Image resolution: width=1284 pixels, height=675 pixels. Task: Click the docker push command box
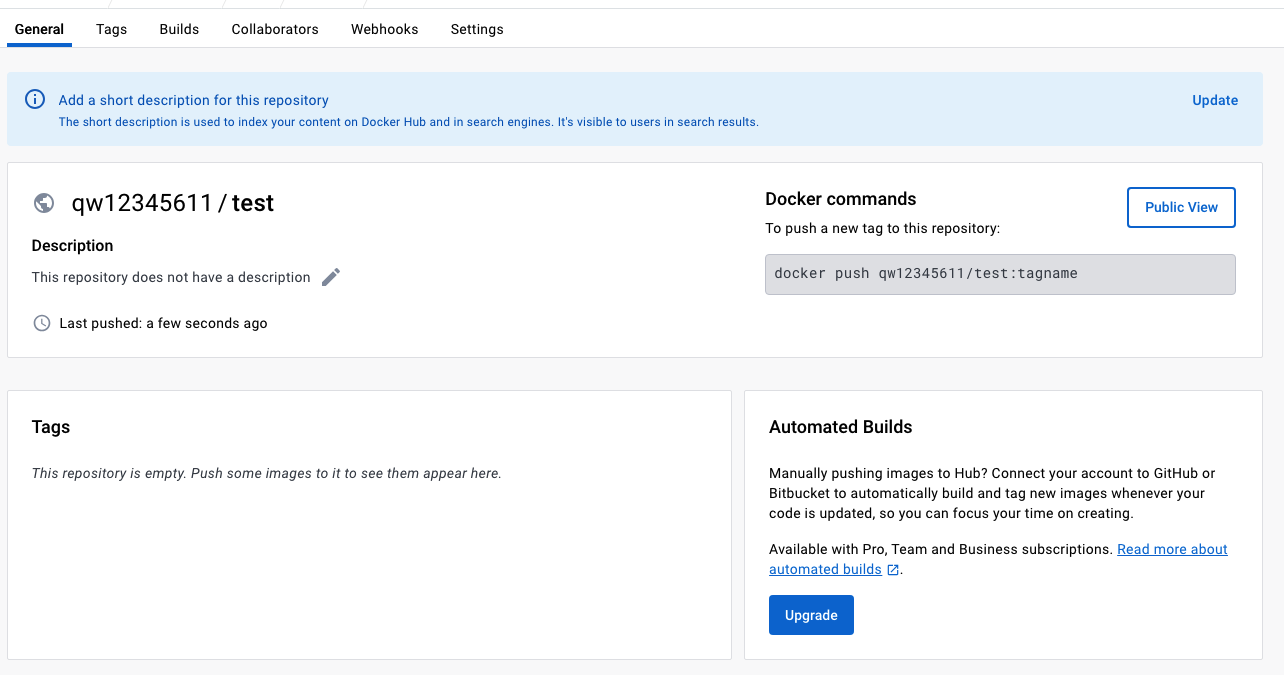click(1000, 274)
